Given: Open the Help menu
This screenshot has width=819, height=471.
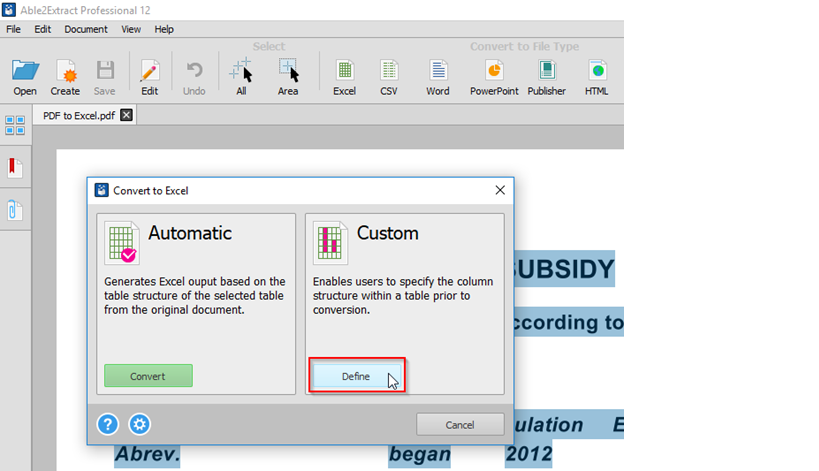Looking at the screenshot, I should coord(164,29).
